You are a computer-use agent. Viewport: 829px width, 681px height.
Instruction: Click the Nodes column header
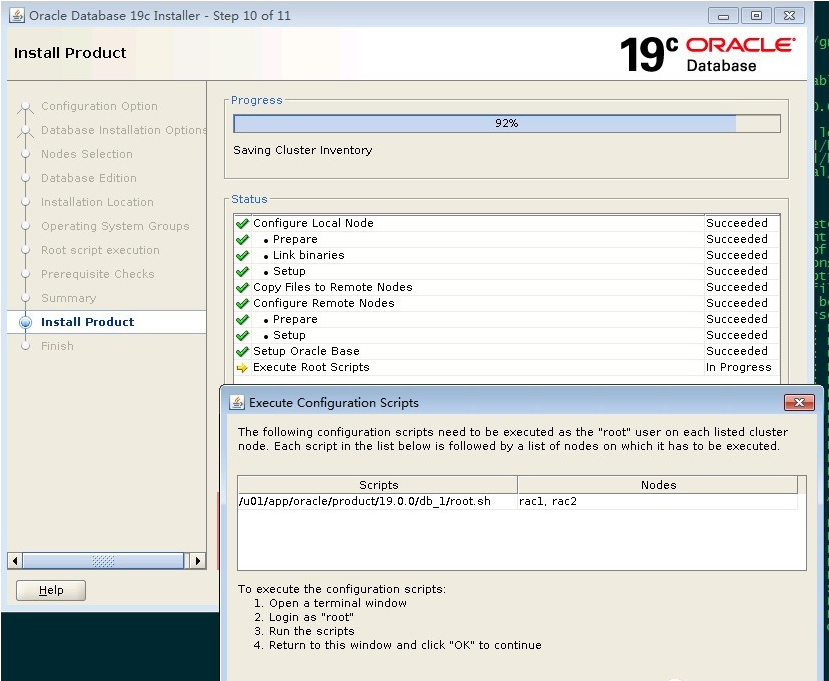tap(658, 485)
